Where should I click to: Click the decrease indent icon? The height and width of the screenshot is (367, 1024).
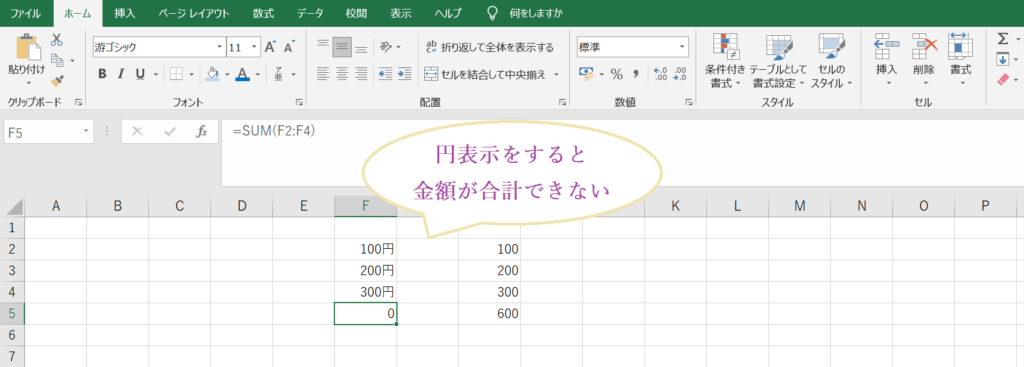pyautogui.click(x=385, y=74)
